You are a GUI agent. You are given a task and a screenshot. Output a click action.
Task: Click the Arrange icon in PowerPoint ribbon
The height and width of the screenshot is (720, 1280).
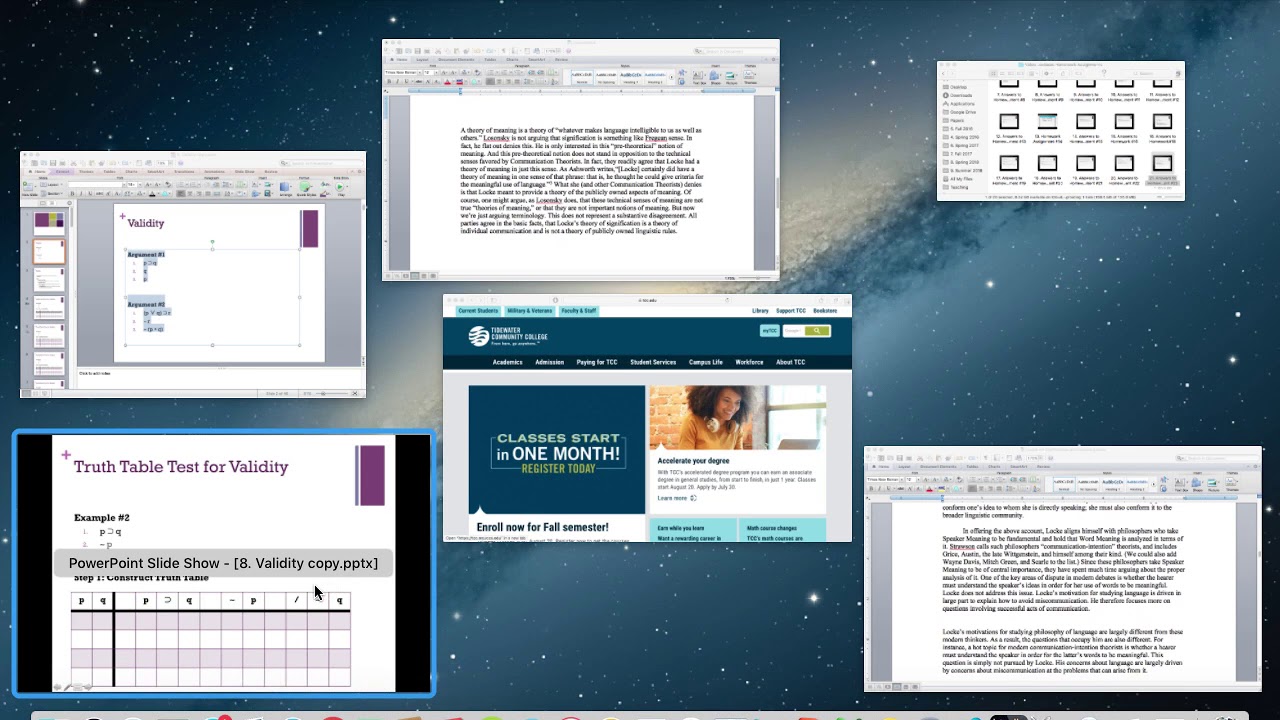pos(284,187)
